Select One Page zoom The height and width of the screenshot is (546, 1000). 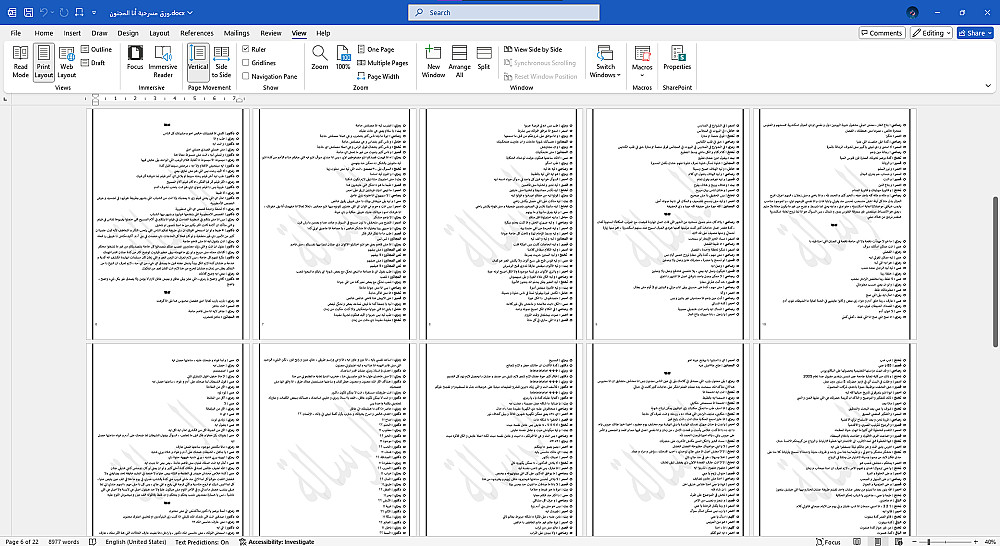click(376, 49)
